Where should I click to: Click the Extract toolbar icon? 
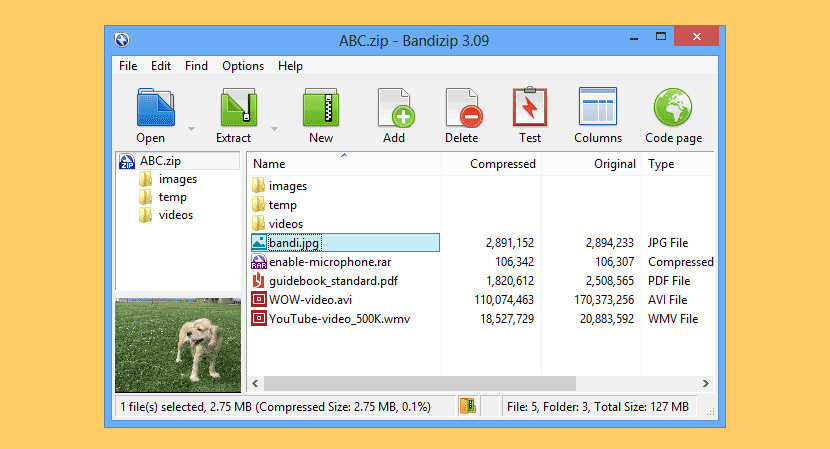[235, 108]
